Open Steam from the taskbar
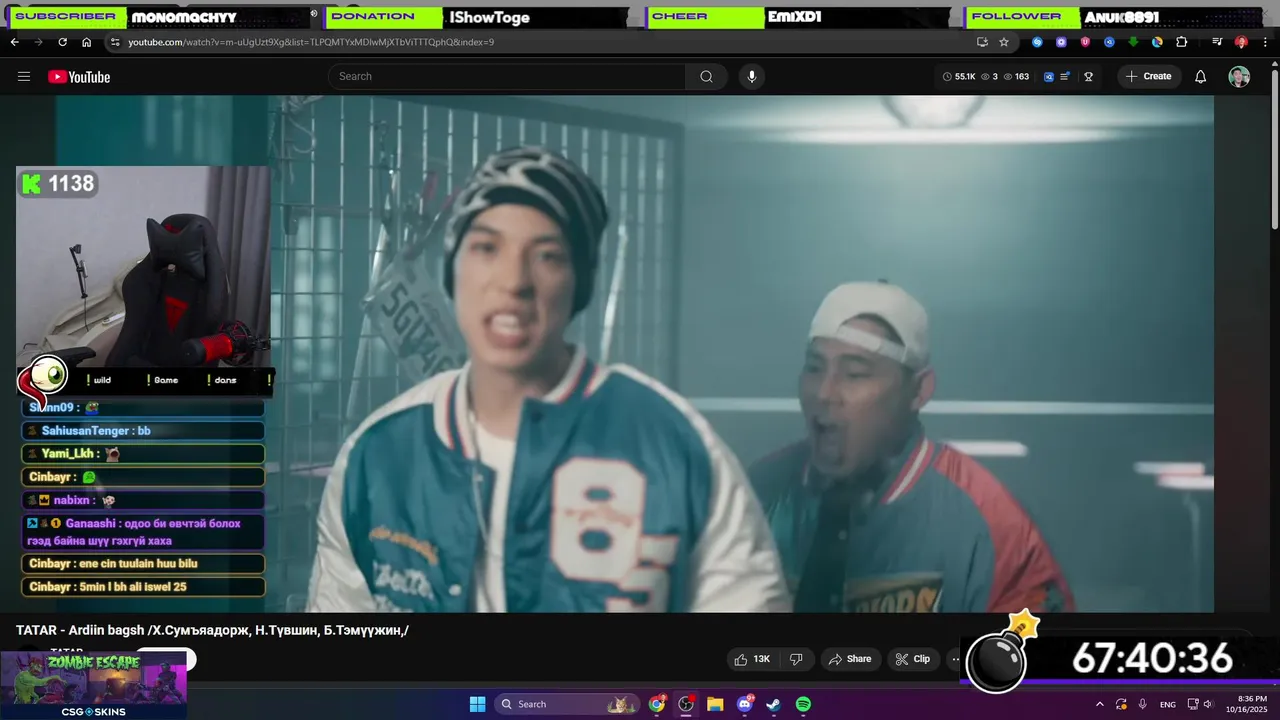 773,704
